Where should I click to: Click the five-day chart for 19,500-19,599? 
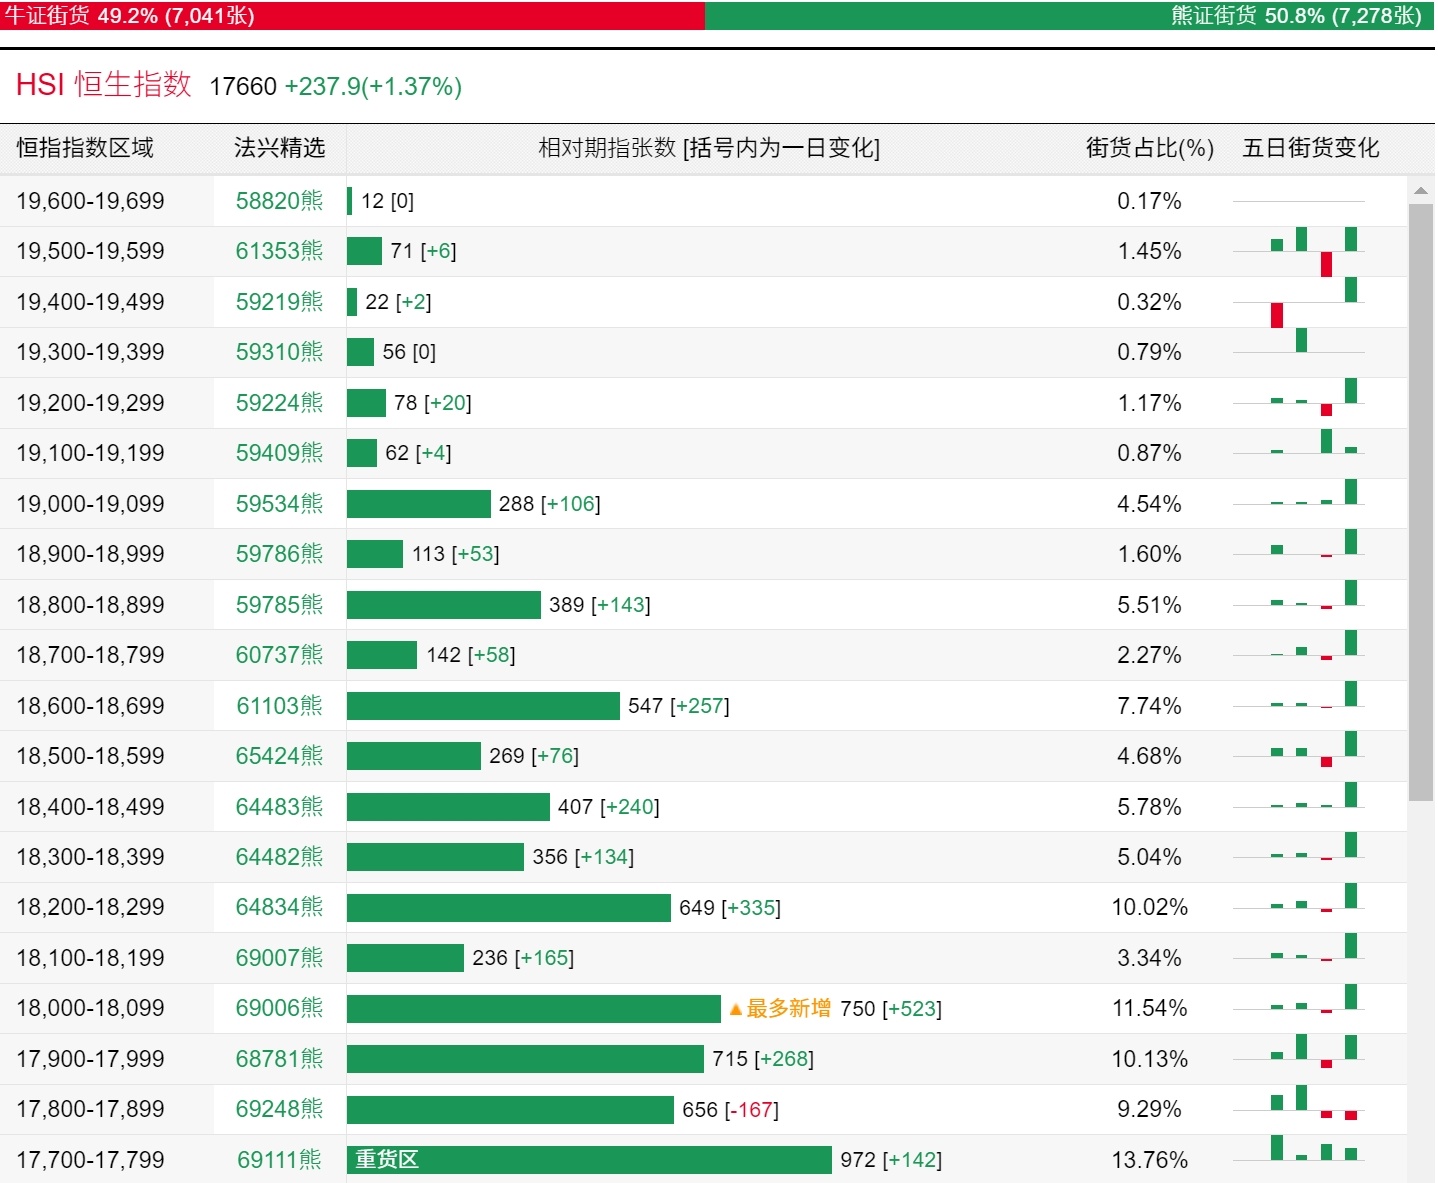tap(1298, 252)
